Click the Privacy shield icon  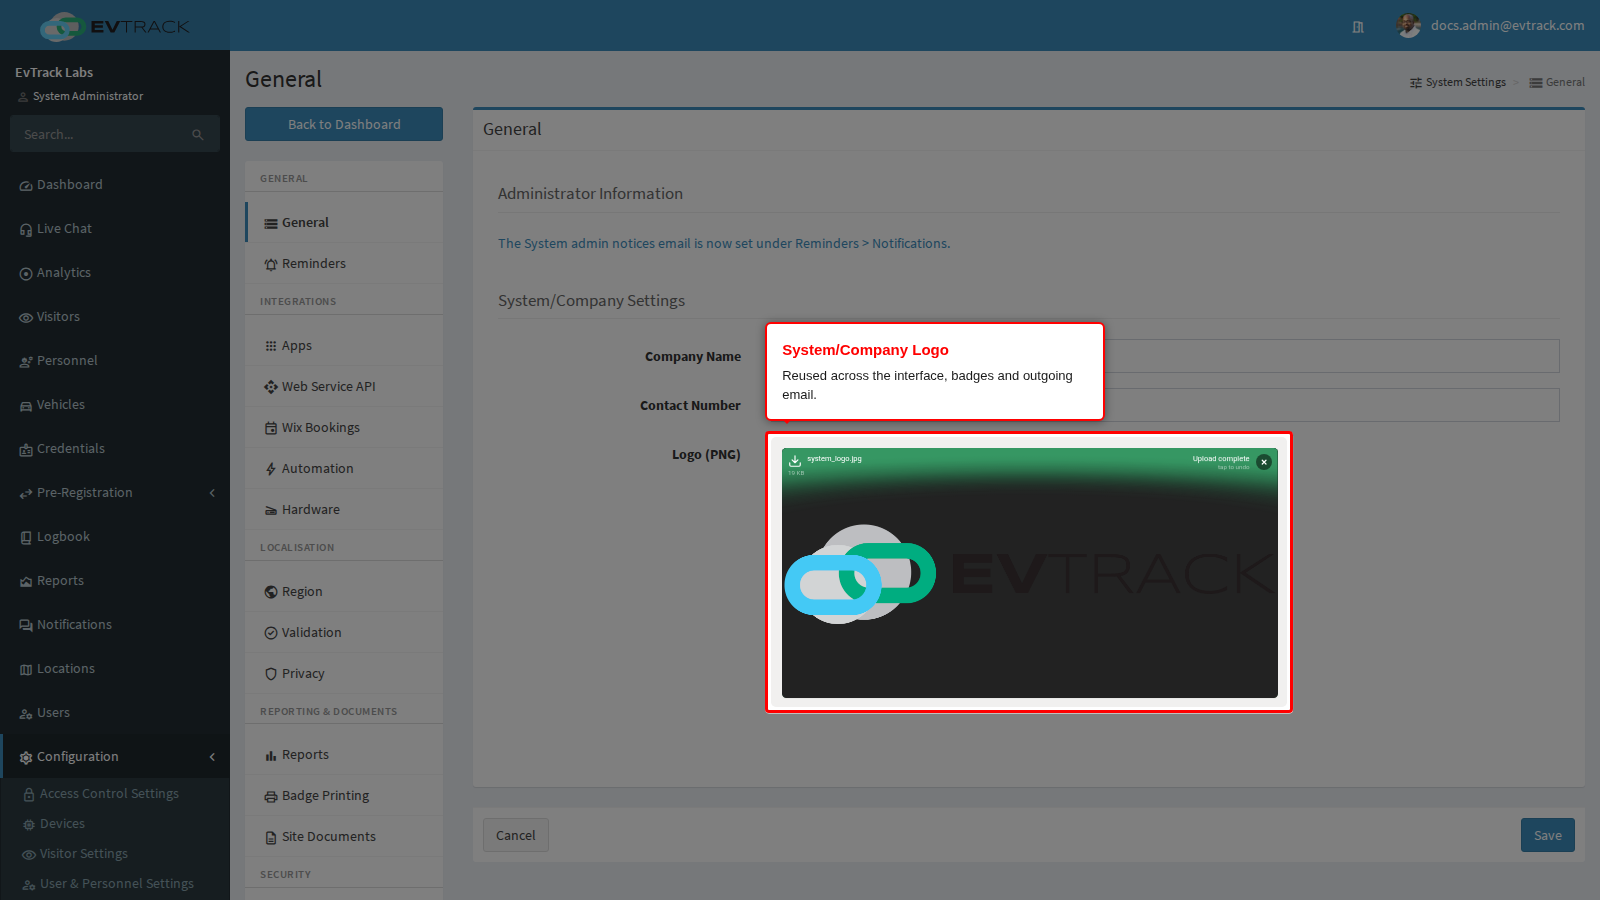(x=271, y=674)
